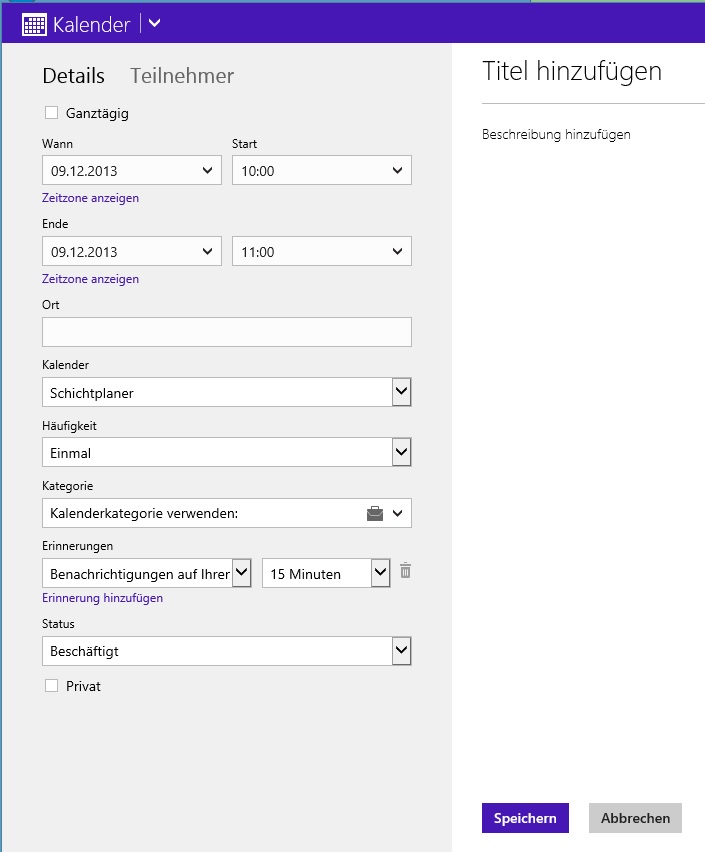This screenshot has width=705, height=852.
Task: Click Zeitzone anzeigen under the end date
Action: [90, 279]
